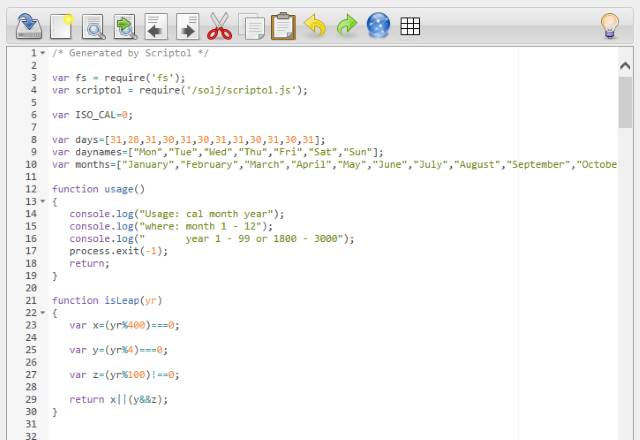This screenshot has height=440, width=640.
Task: Click the 'var x=(yr%400)===0;' line
Action: [x=124, y=325]
